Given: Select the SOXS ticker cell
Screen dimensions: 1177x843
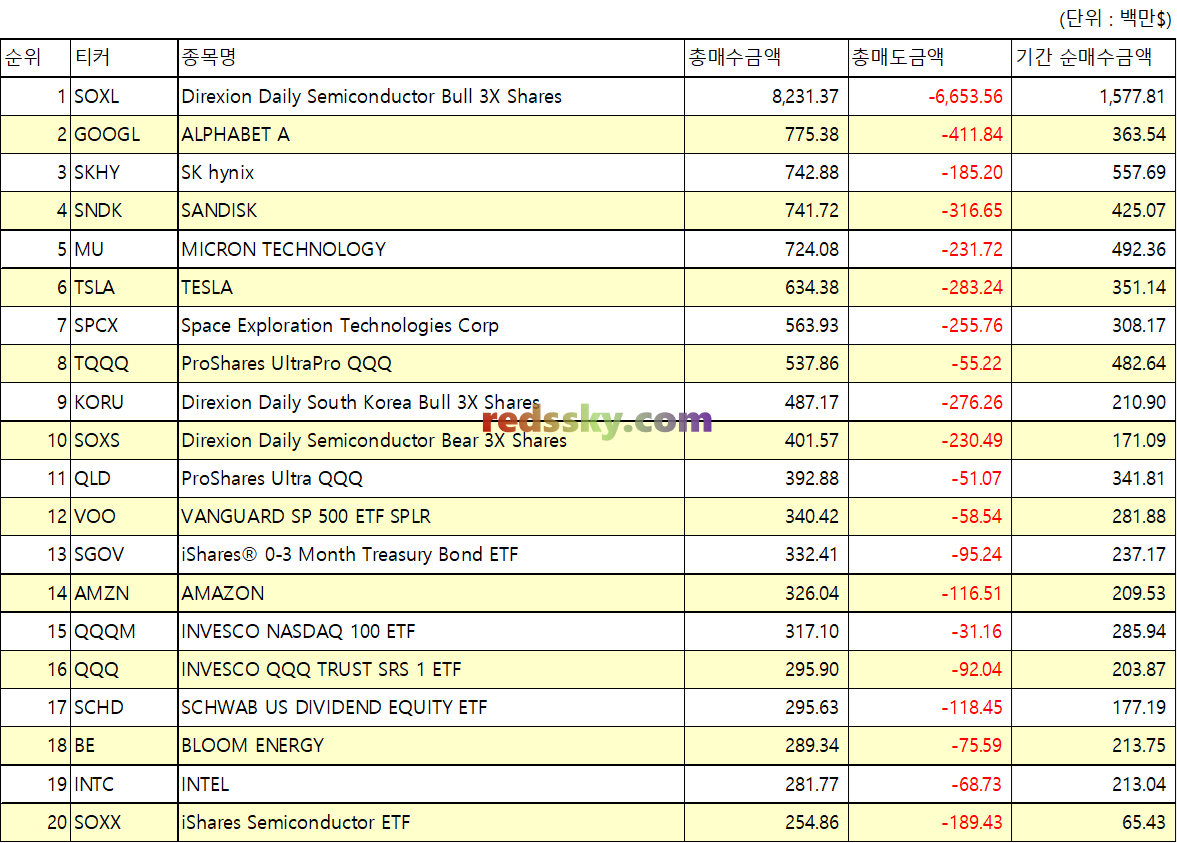Looking at the screenshot, I should click(124, 441).
